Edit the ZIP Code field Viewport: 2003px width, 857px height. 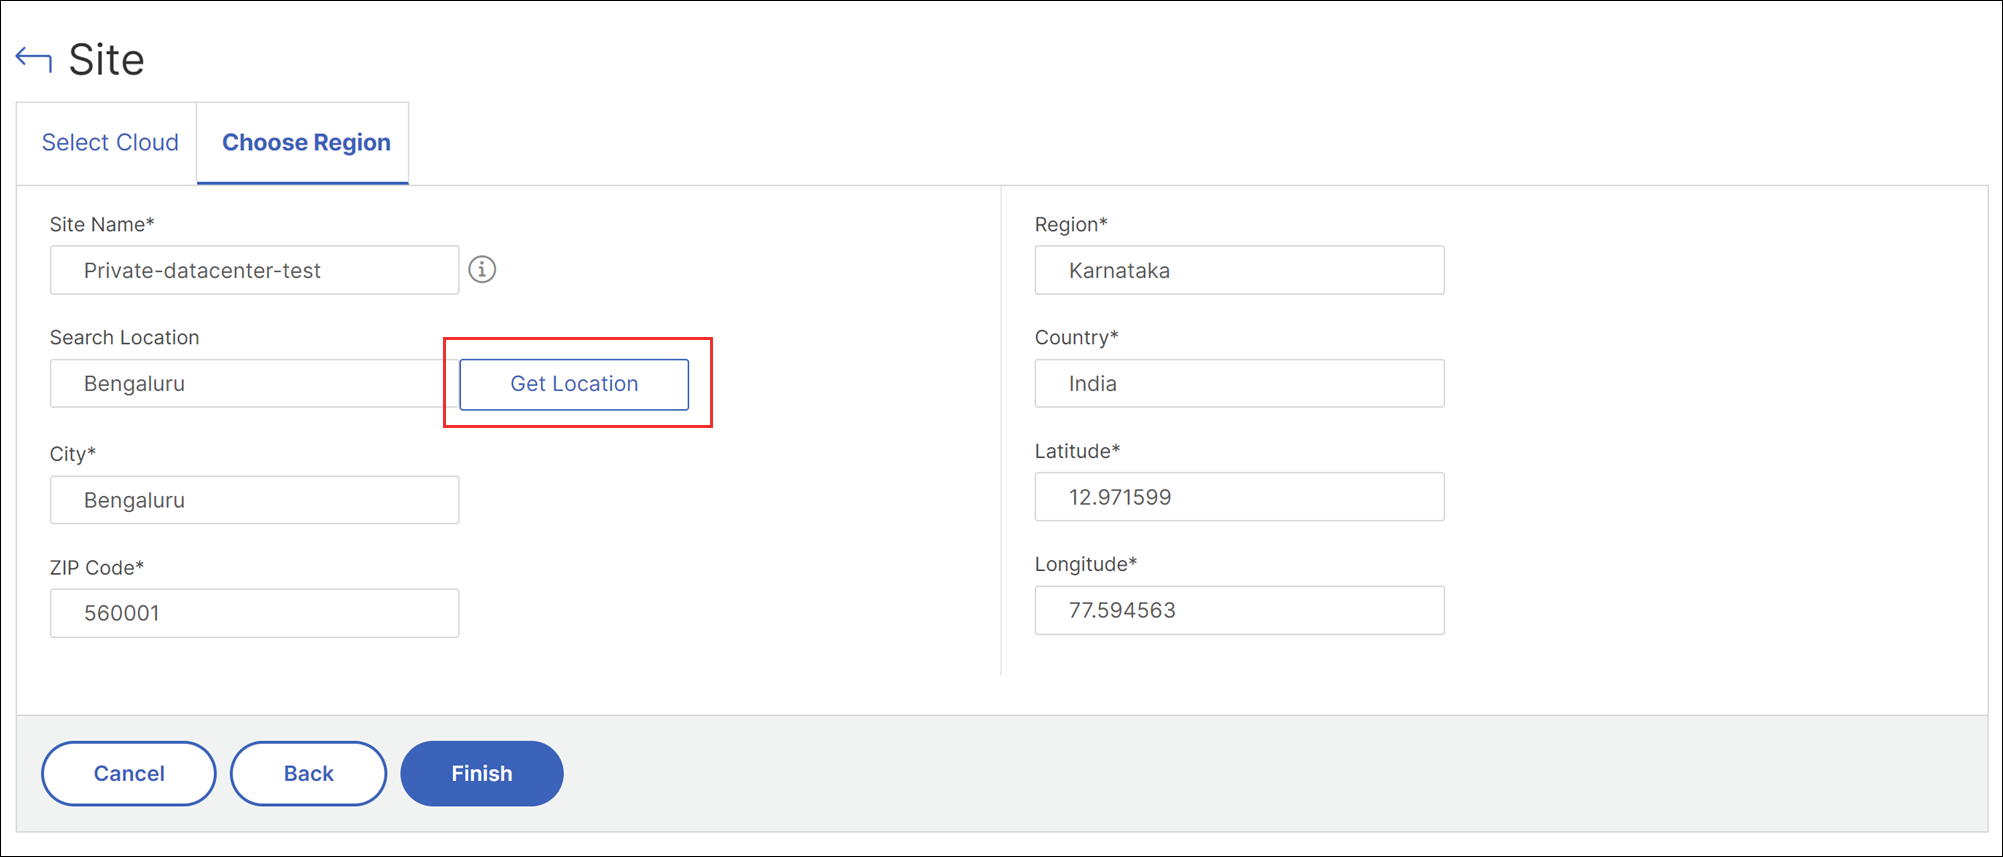(x=254, y=613)
